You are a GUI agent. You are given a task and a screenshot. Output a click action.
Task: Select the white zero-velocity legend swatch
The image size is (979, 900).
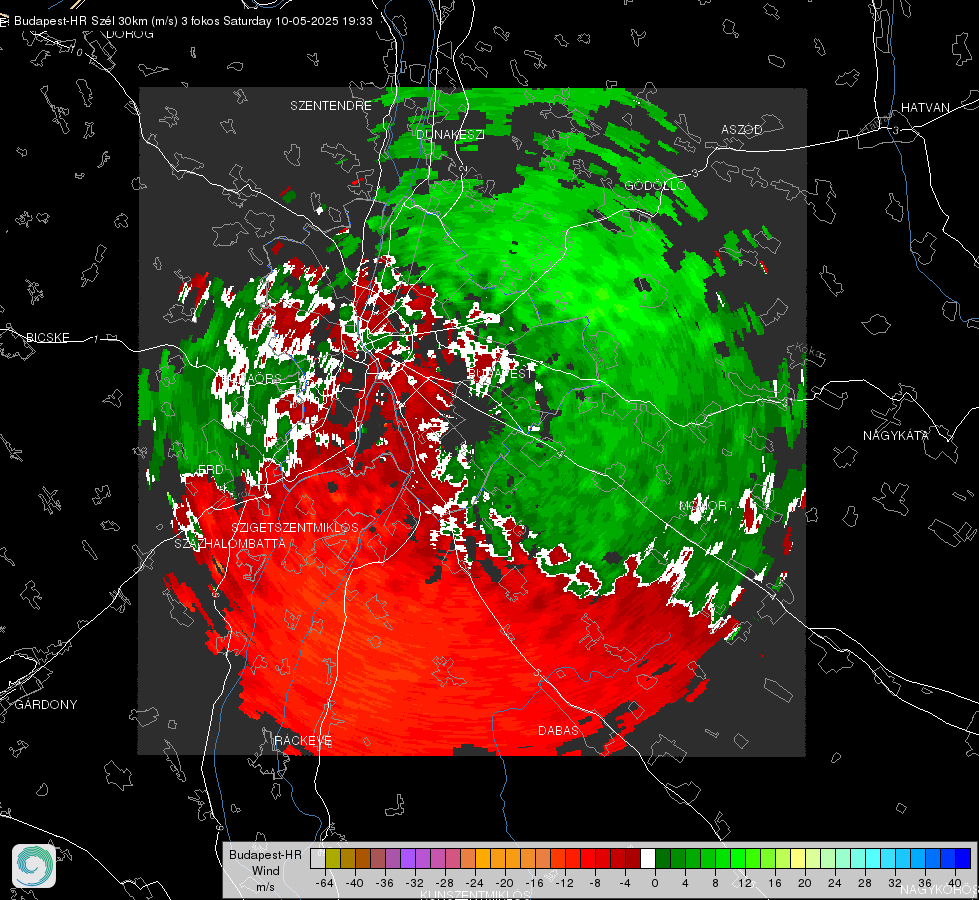coord(647,858)
